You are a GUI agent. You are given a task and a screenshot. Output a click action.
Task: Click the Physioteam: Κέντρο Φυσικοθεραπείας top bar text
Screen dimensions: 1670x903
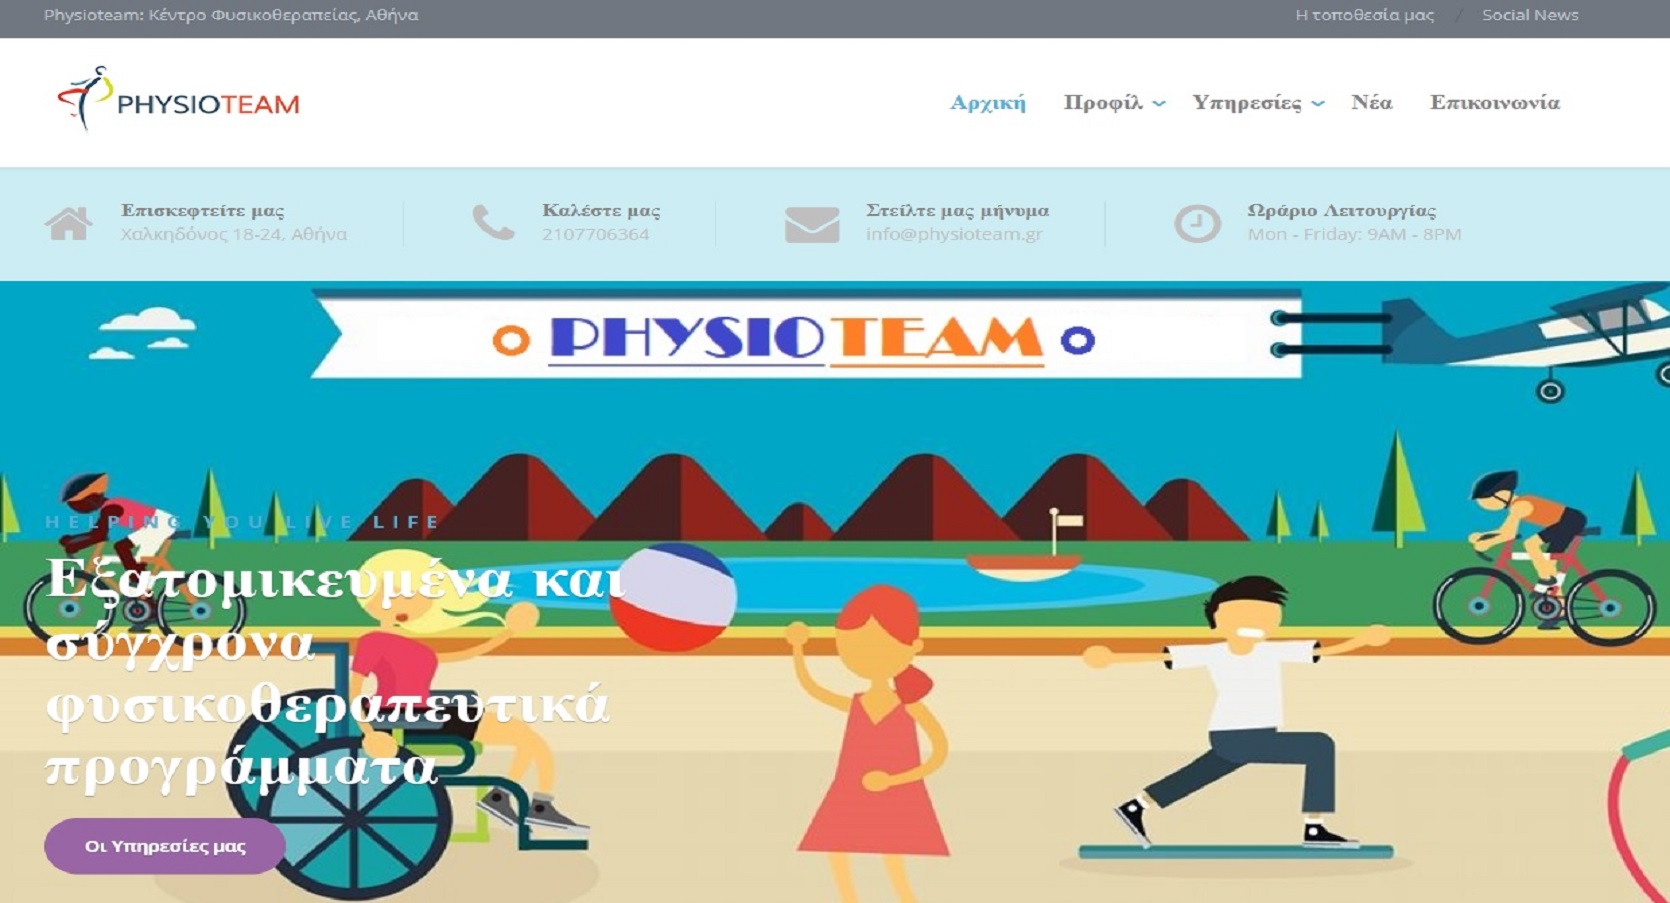[231, 15]
